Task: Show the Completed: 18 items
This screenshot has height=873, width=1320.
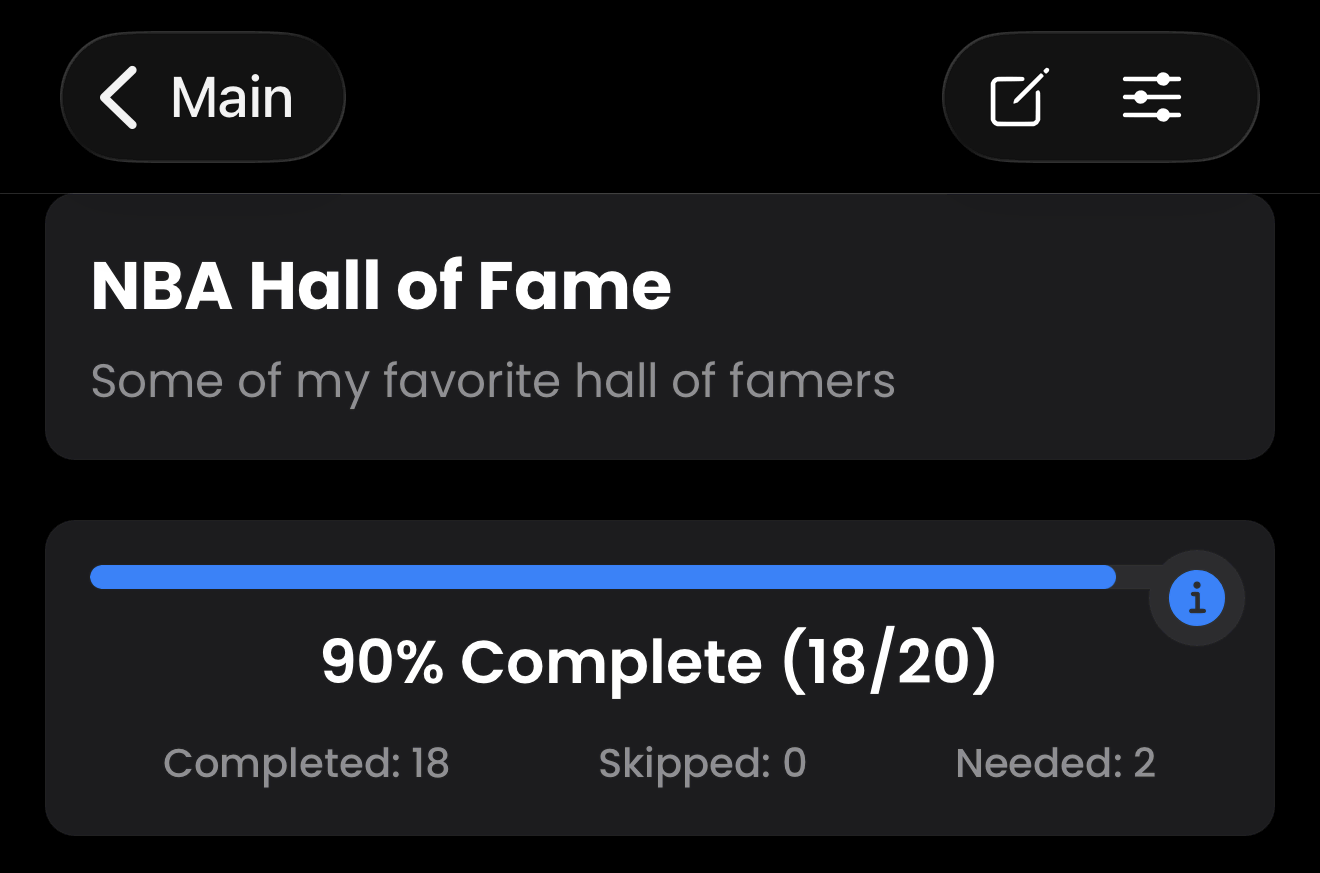Action: [x=306, y=764]
